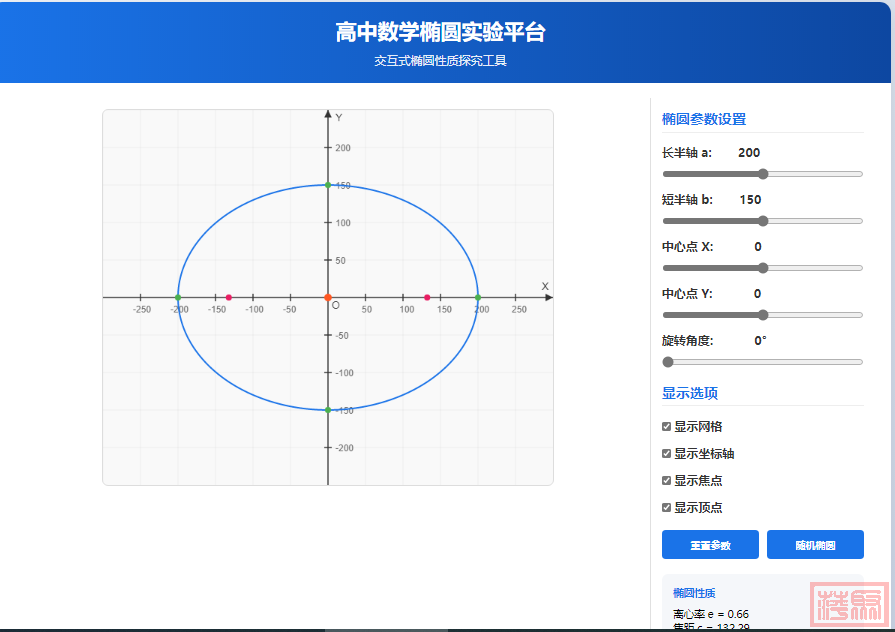Click the orange center point at origin

coord(328,297)
